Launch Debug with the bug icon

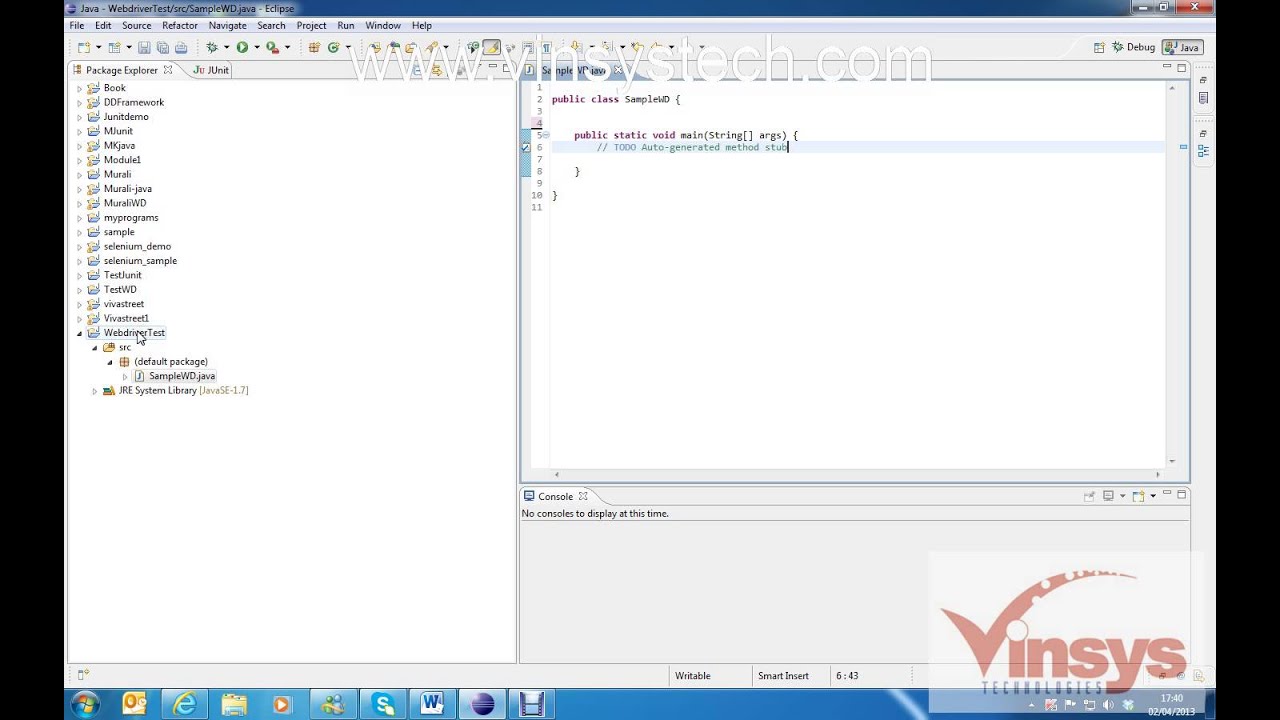pos(212,47)
